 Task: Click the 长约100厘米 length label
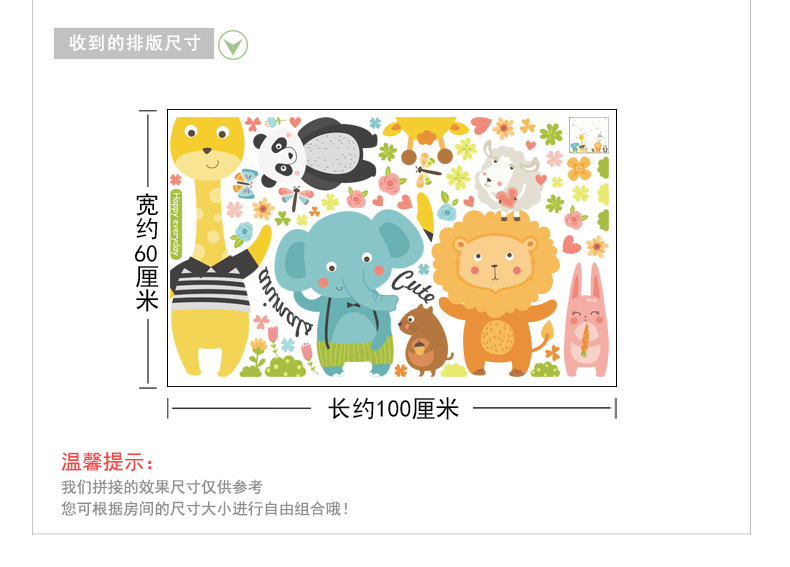tap(393, 408)
